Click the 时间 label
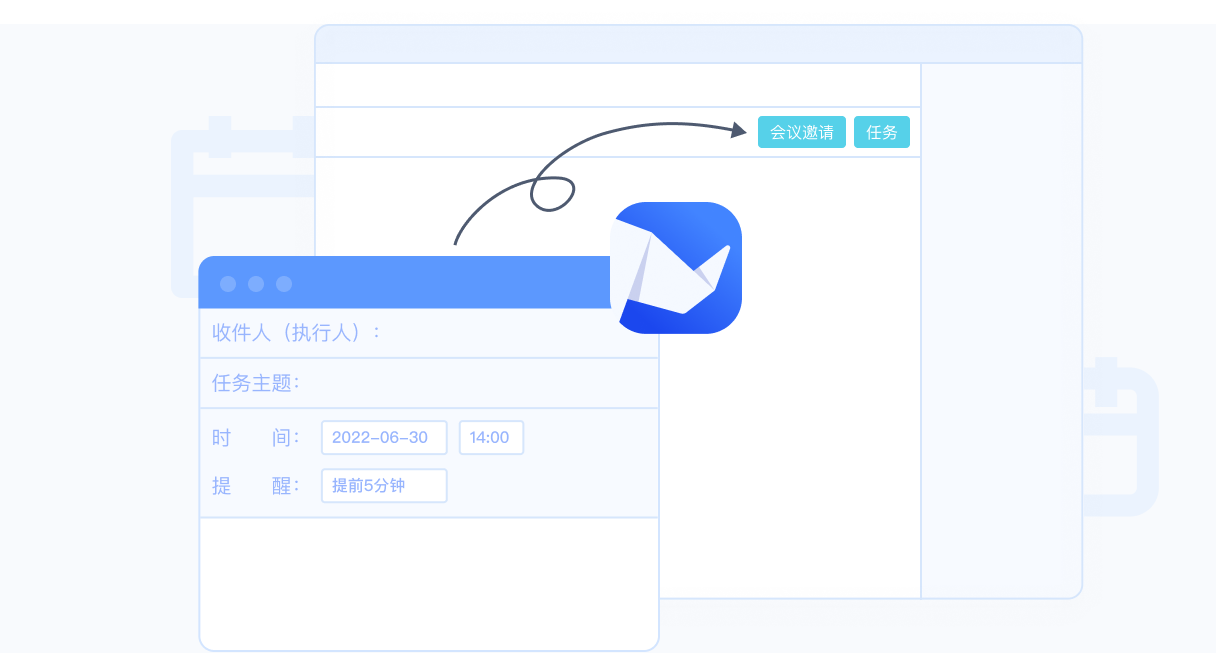The height and width of the screenshot is (653, 1216). (255, 438)
